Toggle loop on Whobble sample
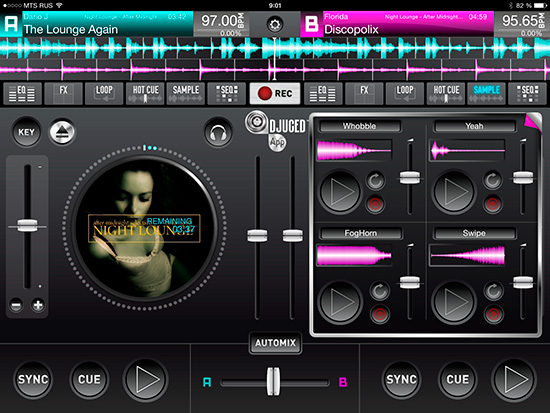Image resolution: width=550 pixels, height=413 pixels. (x=376, y=180)
